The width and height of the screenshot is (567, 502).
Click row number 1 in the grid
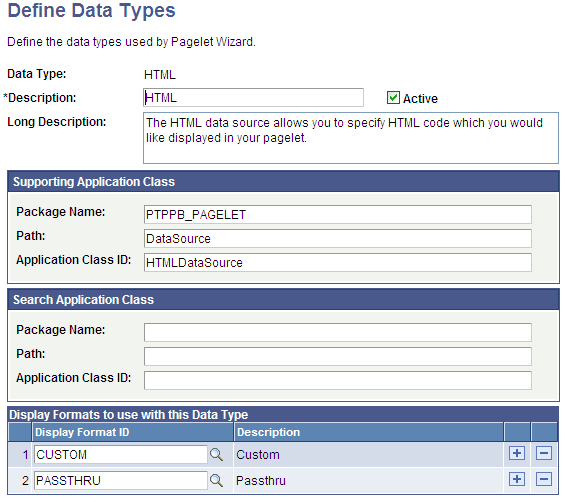pos(25,455)
